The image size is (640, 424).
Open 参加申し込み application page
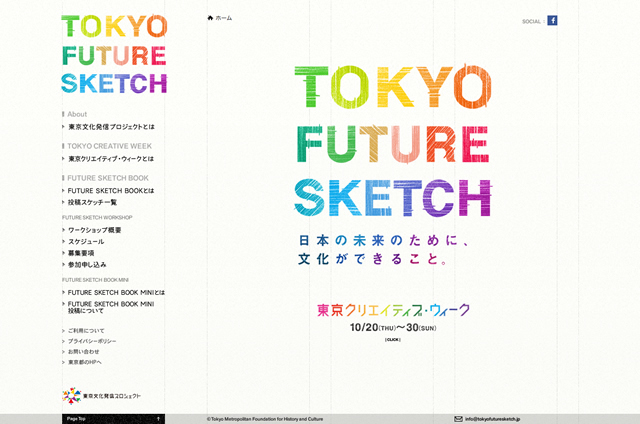[87, 265]
